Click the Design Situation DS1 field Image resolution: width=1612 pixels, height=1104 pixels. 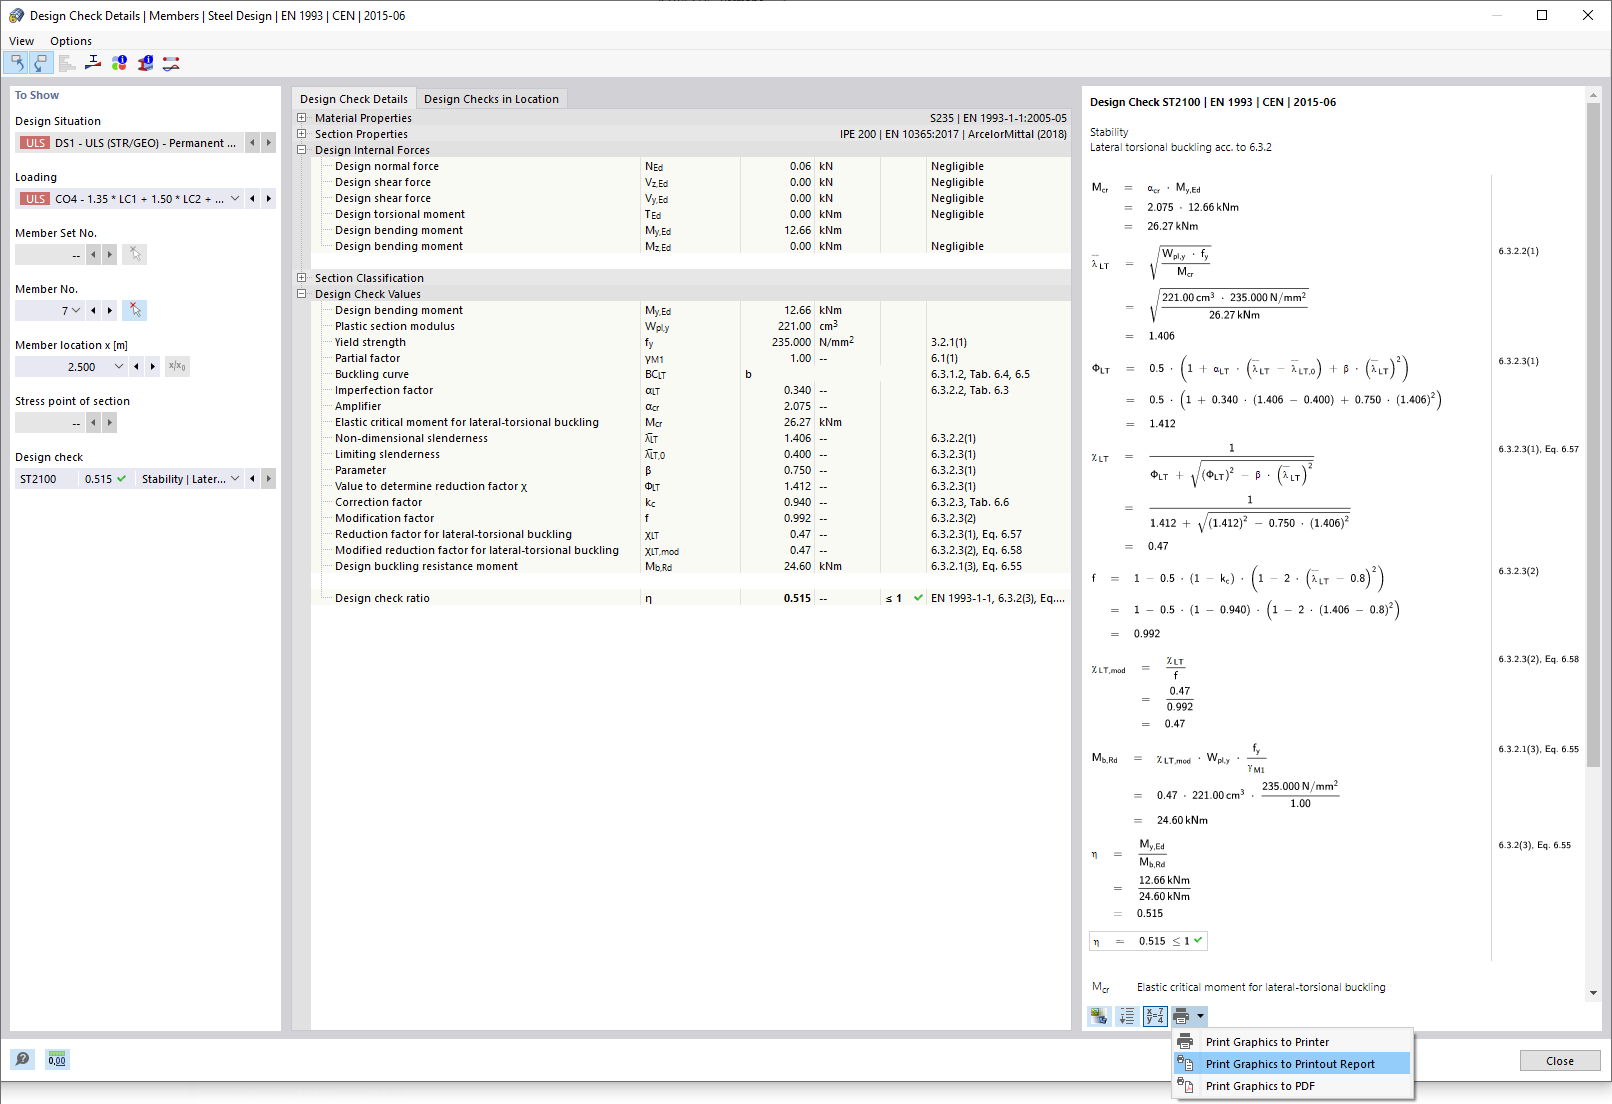pos(130,143)
